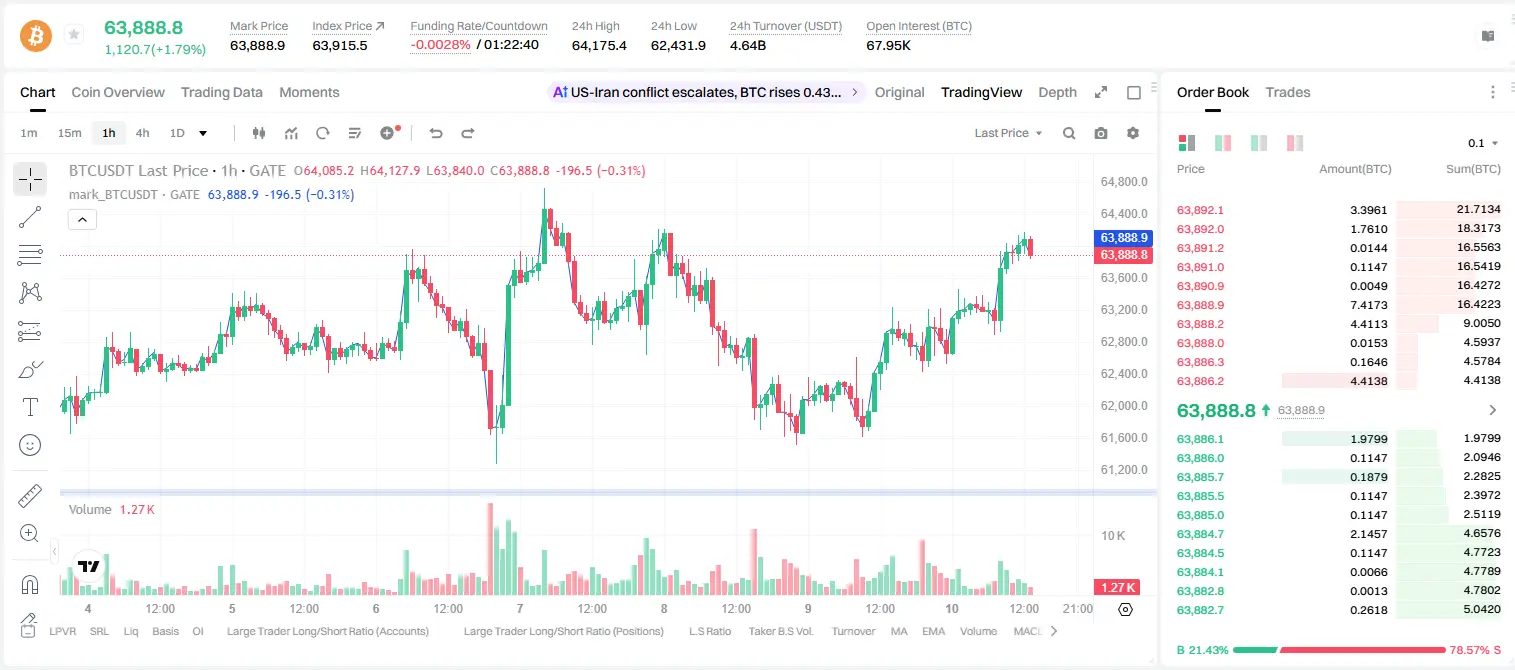The height and width of the screenshot is (670, 1515).
Task: Search symbols with magnifier icon
Action: point(1069,133)
